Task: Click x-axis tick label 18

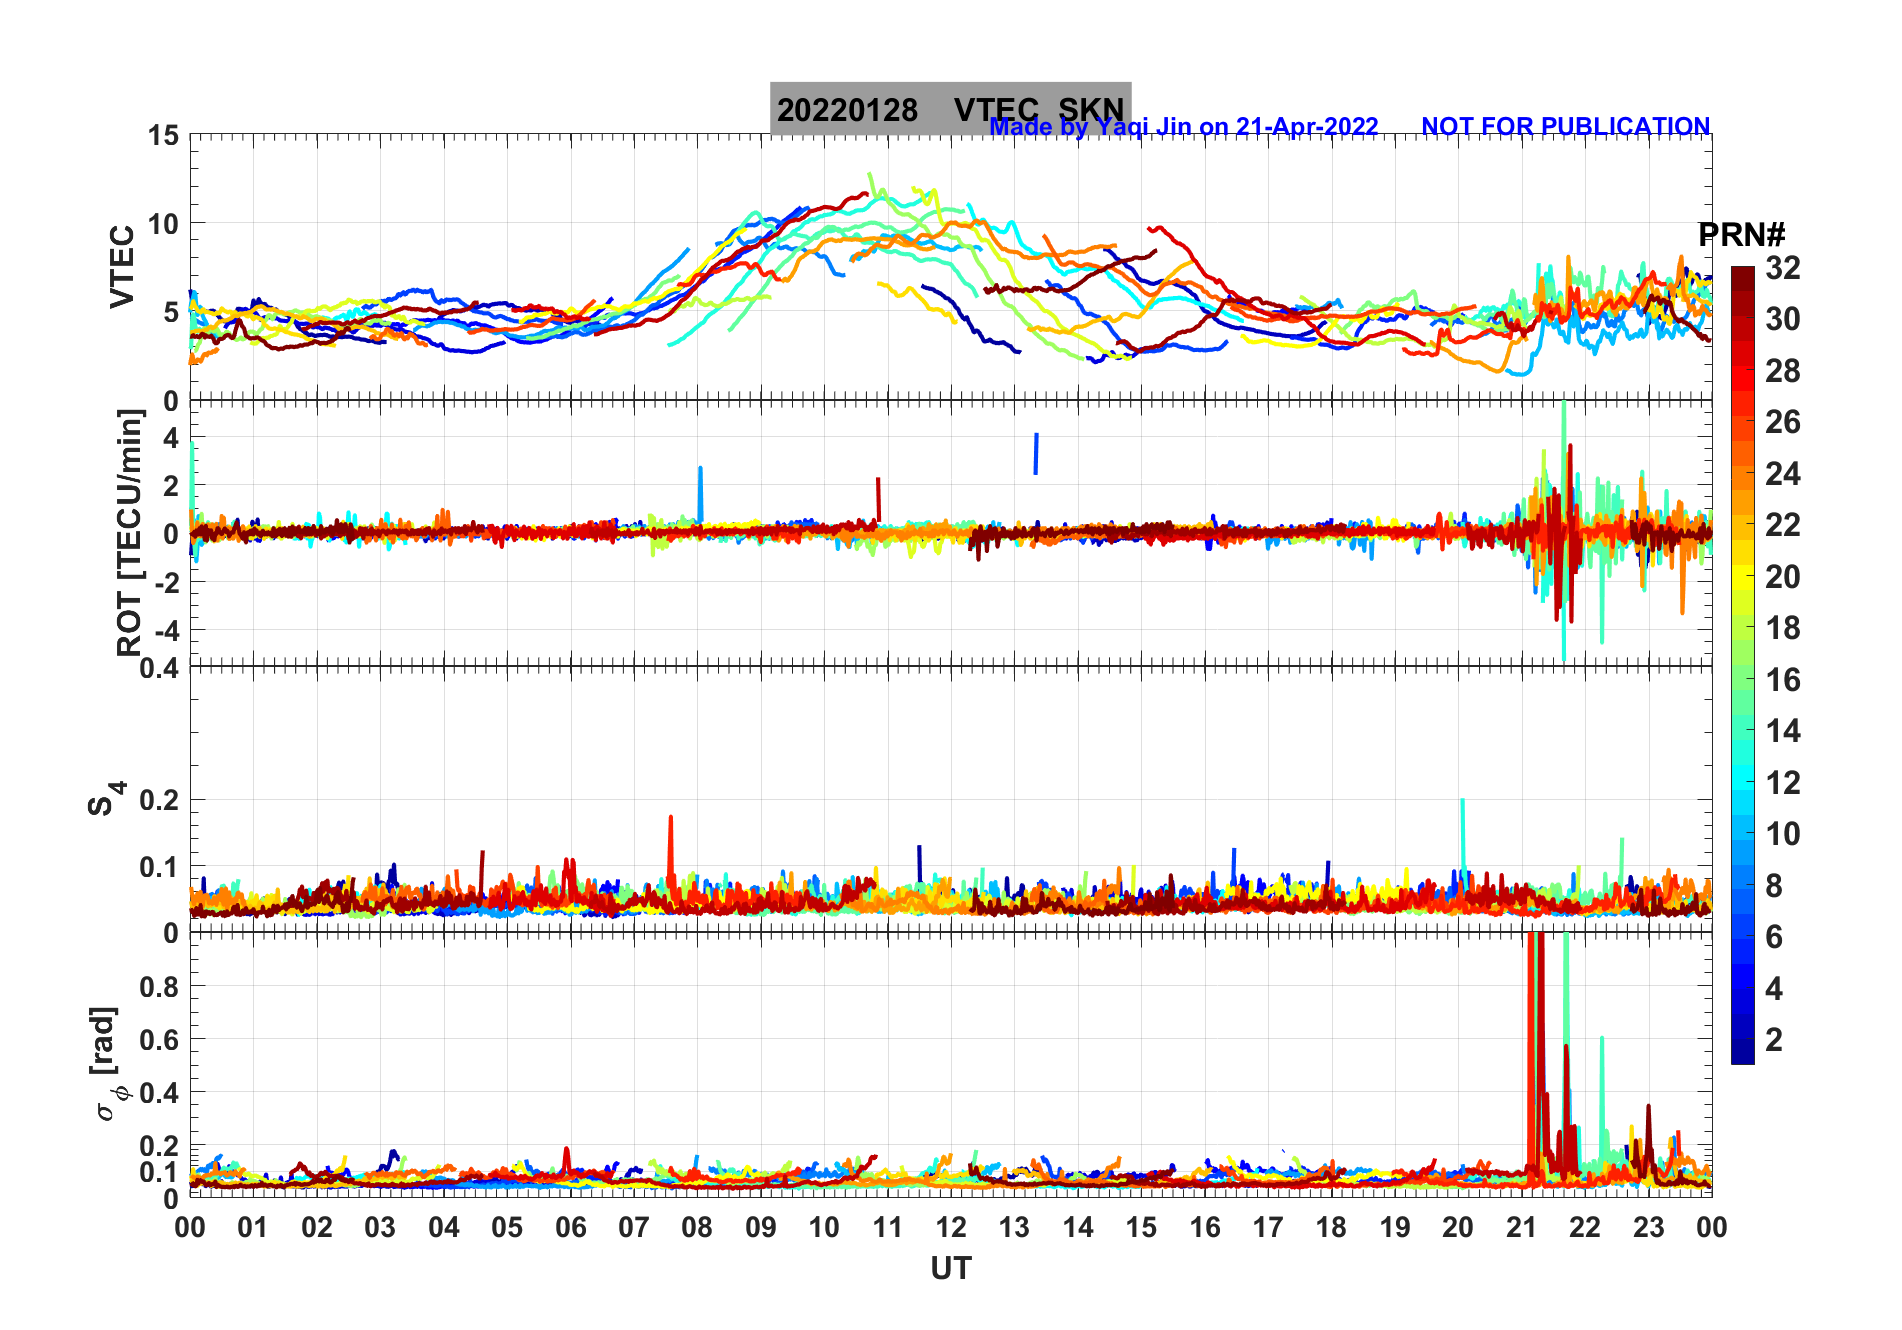Action: coord(1331,1227)
